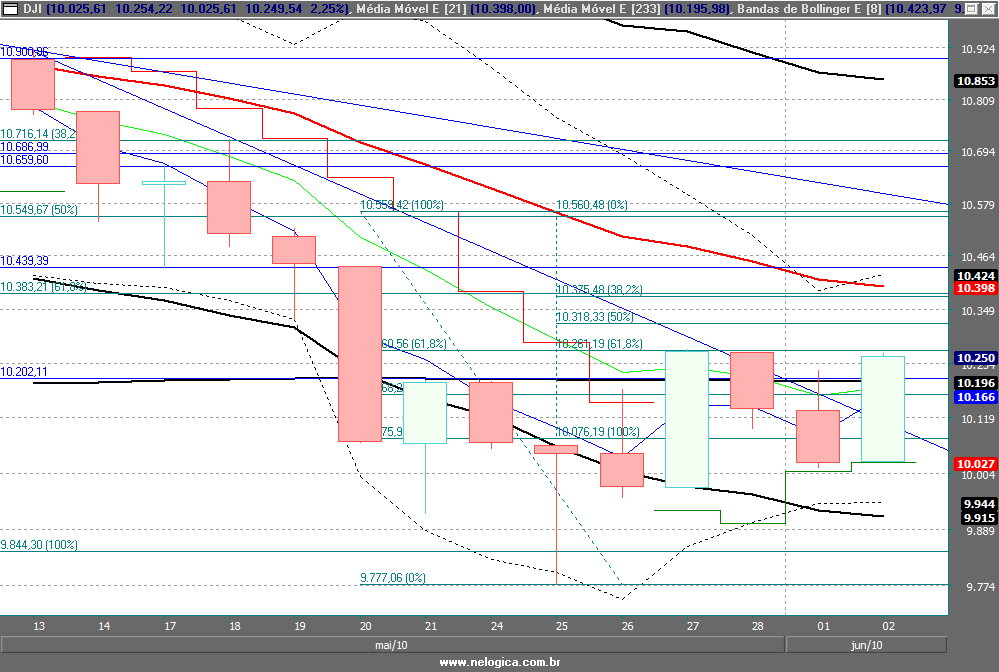Click date label 01 on time axis
999x672 pixels.
click(824, 626)
